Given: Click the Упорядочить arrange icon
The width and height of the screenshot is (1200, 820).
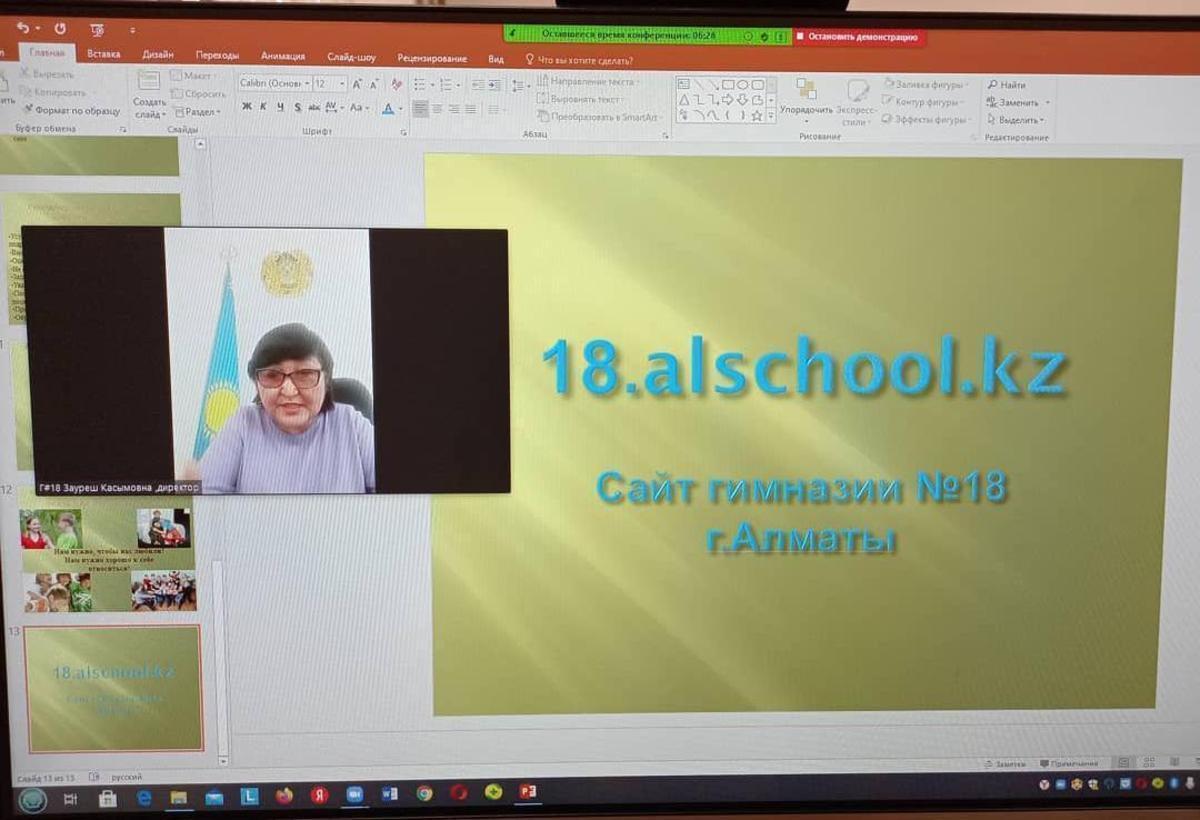Looking at the screenshot, I should [x=806, y=91].
